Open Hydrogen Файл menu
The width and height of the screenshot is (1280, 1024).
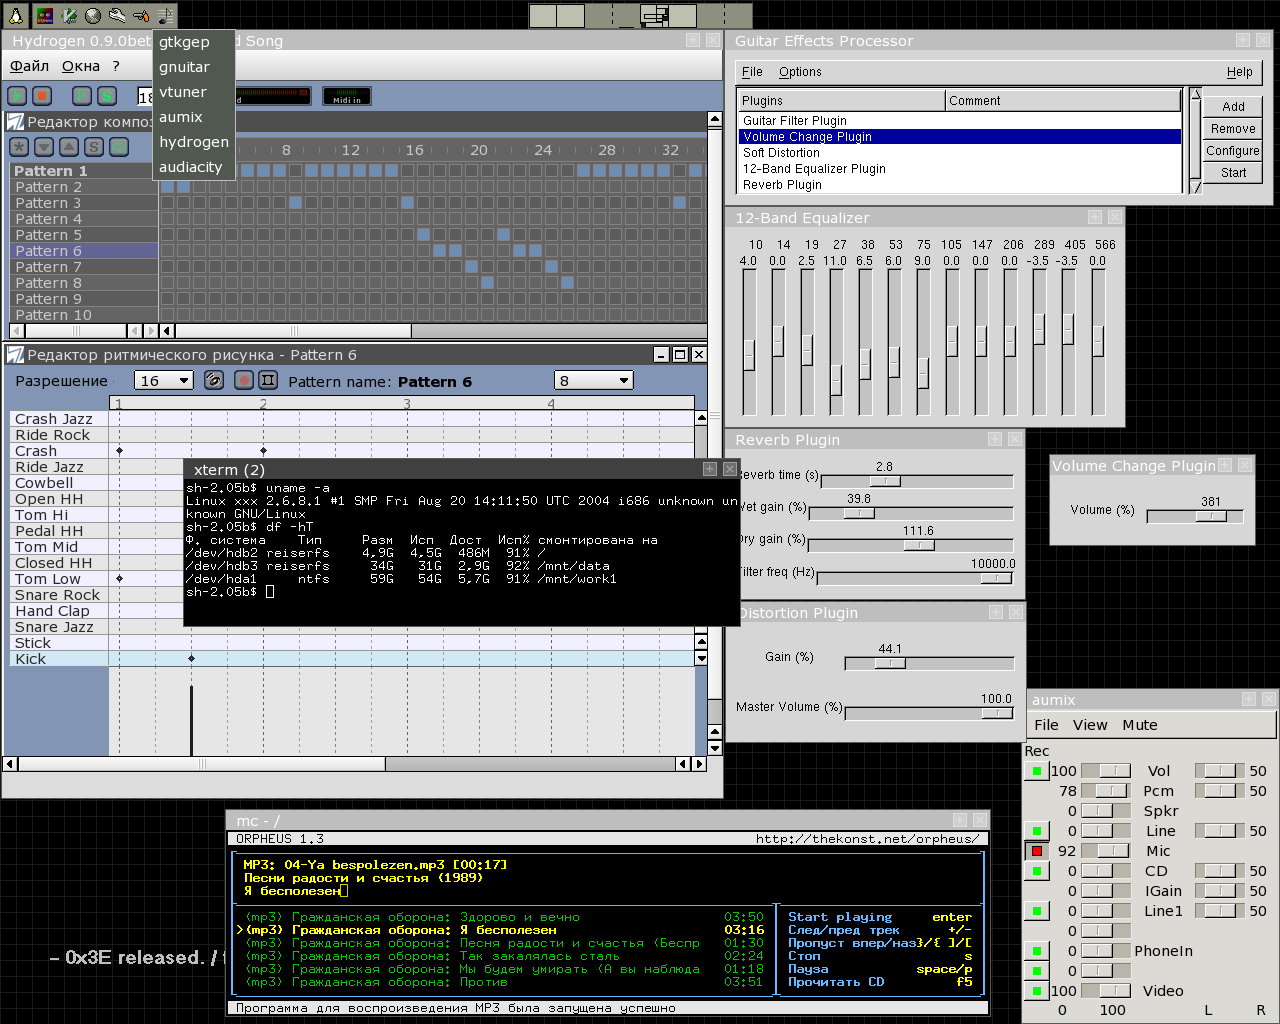[29, 66]
